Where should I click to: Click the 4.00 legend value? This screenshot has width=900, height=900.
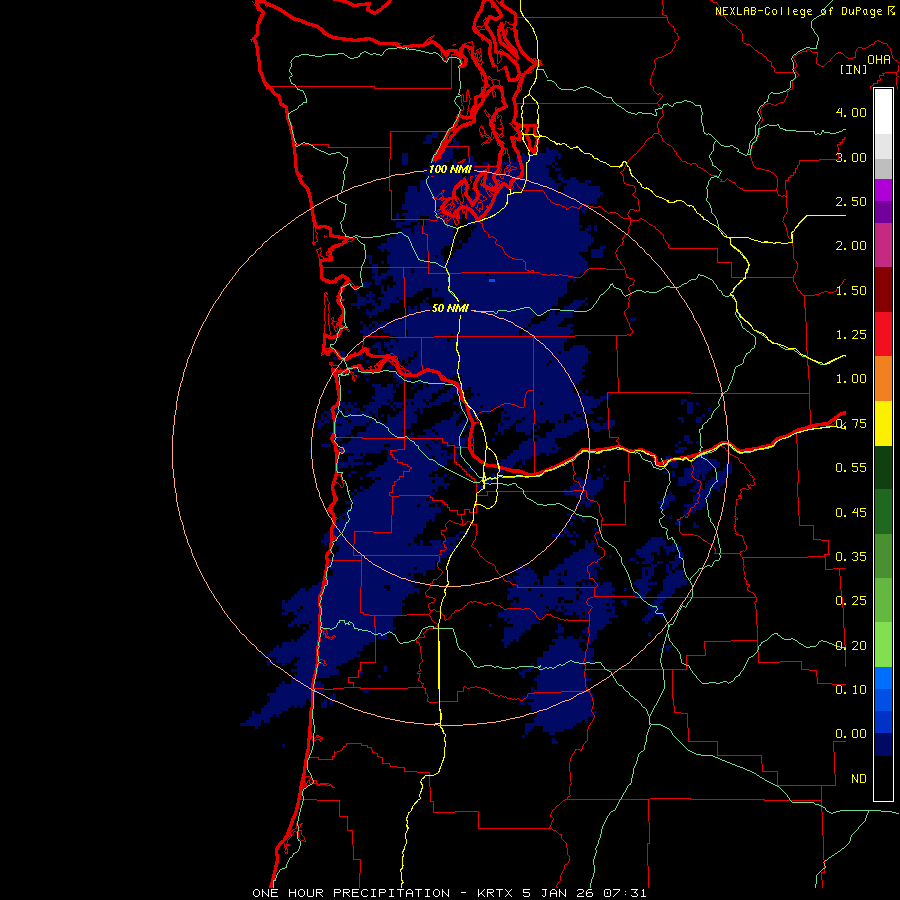(x=851, y=112)
